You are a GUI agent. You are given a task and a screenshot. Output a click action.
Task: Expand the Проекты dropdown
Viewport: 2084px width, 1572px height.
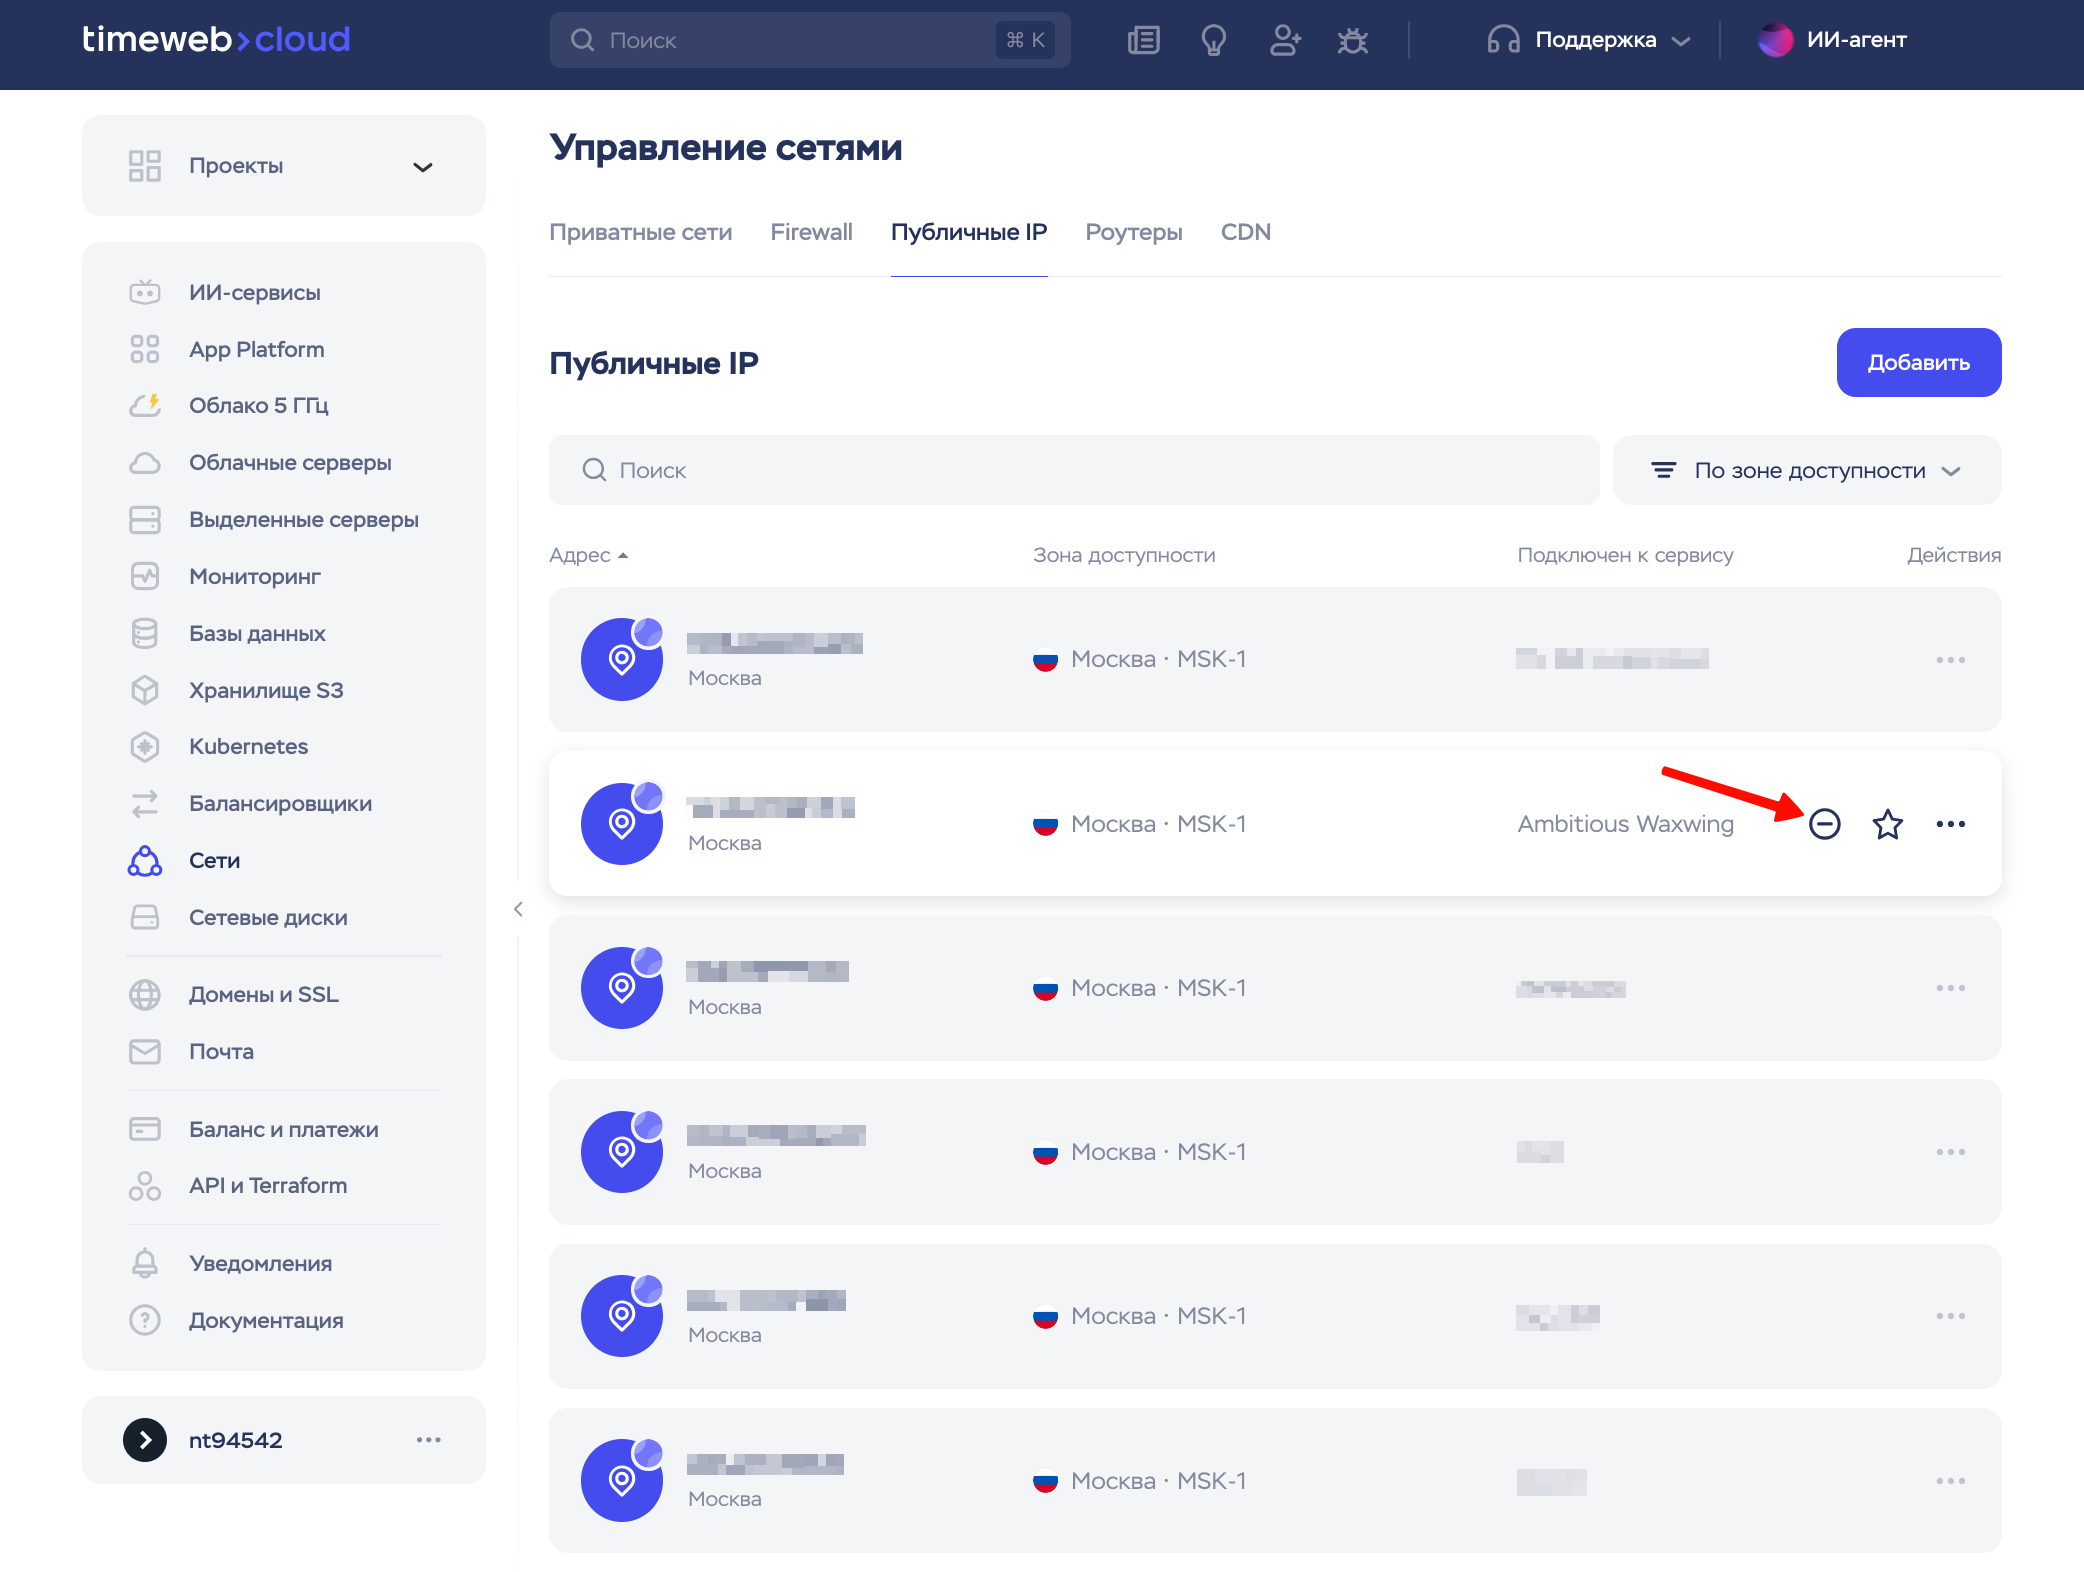284,166
